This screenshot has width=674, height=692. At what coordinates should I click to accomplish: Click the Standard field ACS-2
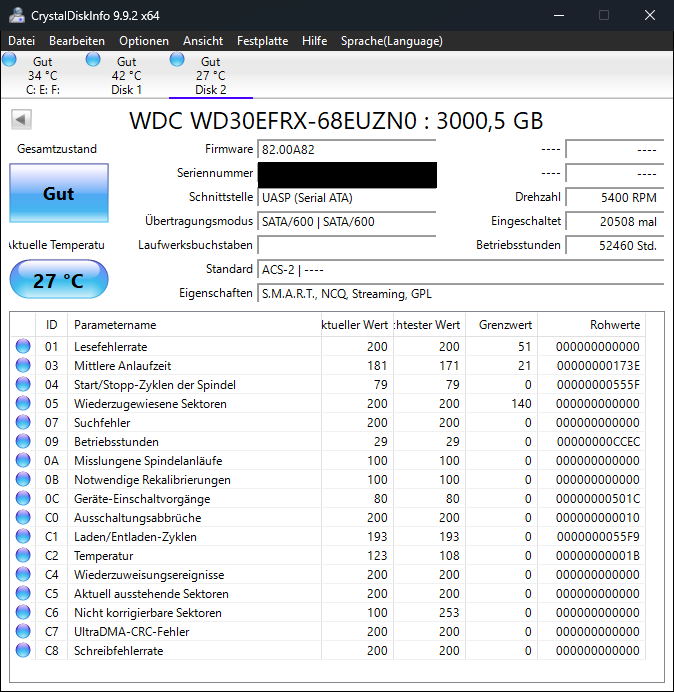[461, 269]
